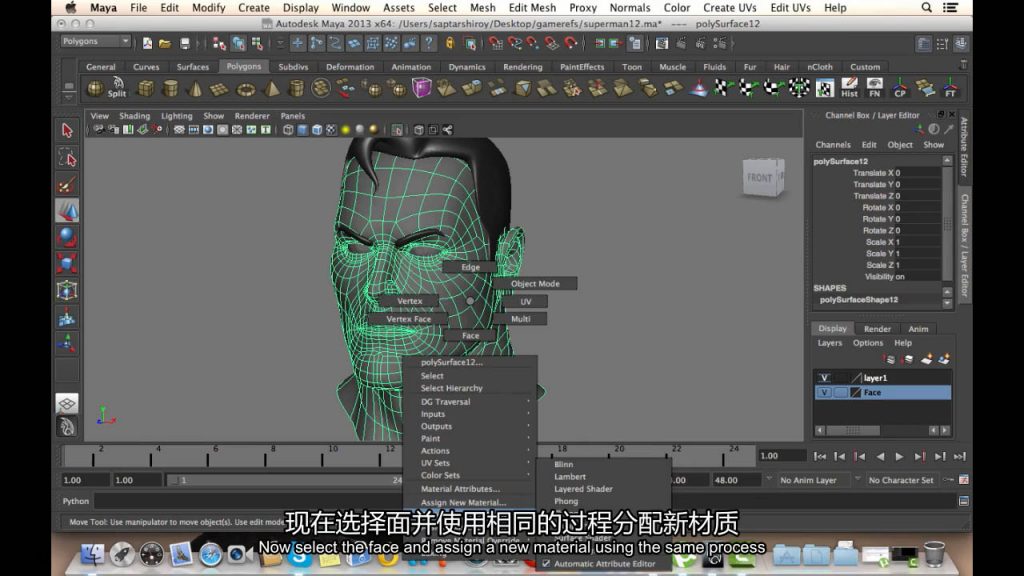1024x576 pixels.
Task: Click the FN shelf button
Action: point(874,88)
